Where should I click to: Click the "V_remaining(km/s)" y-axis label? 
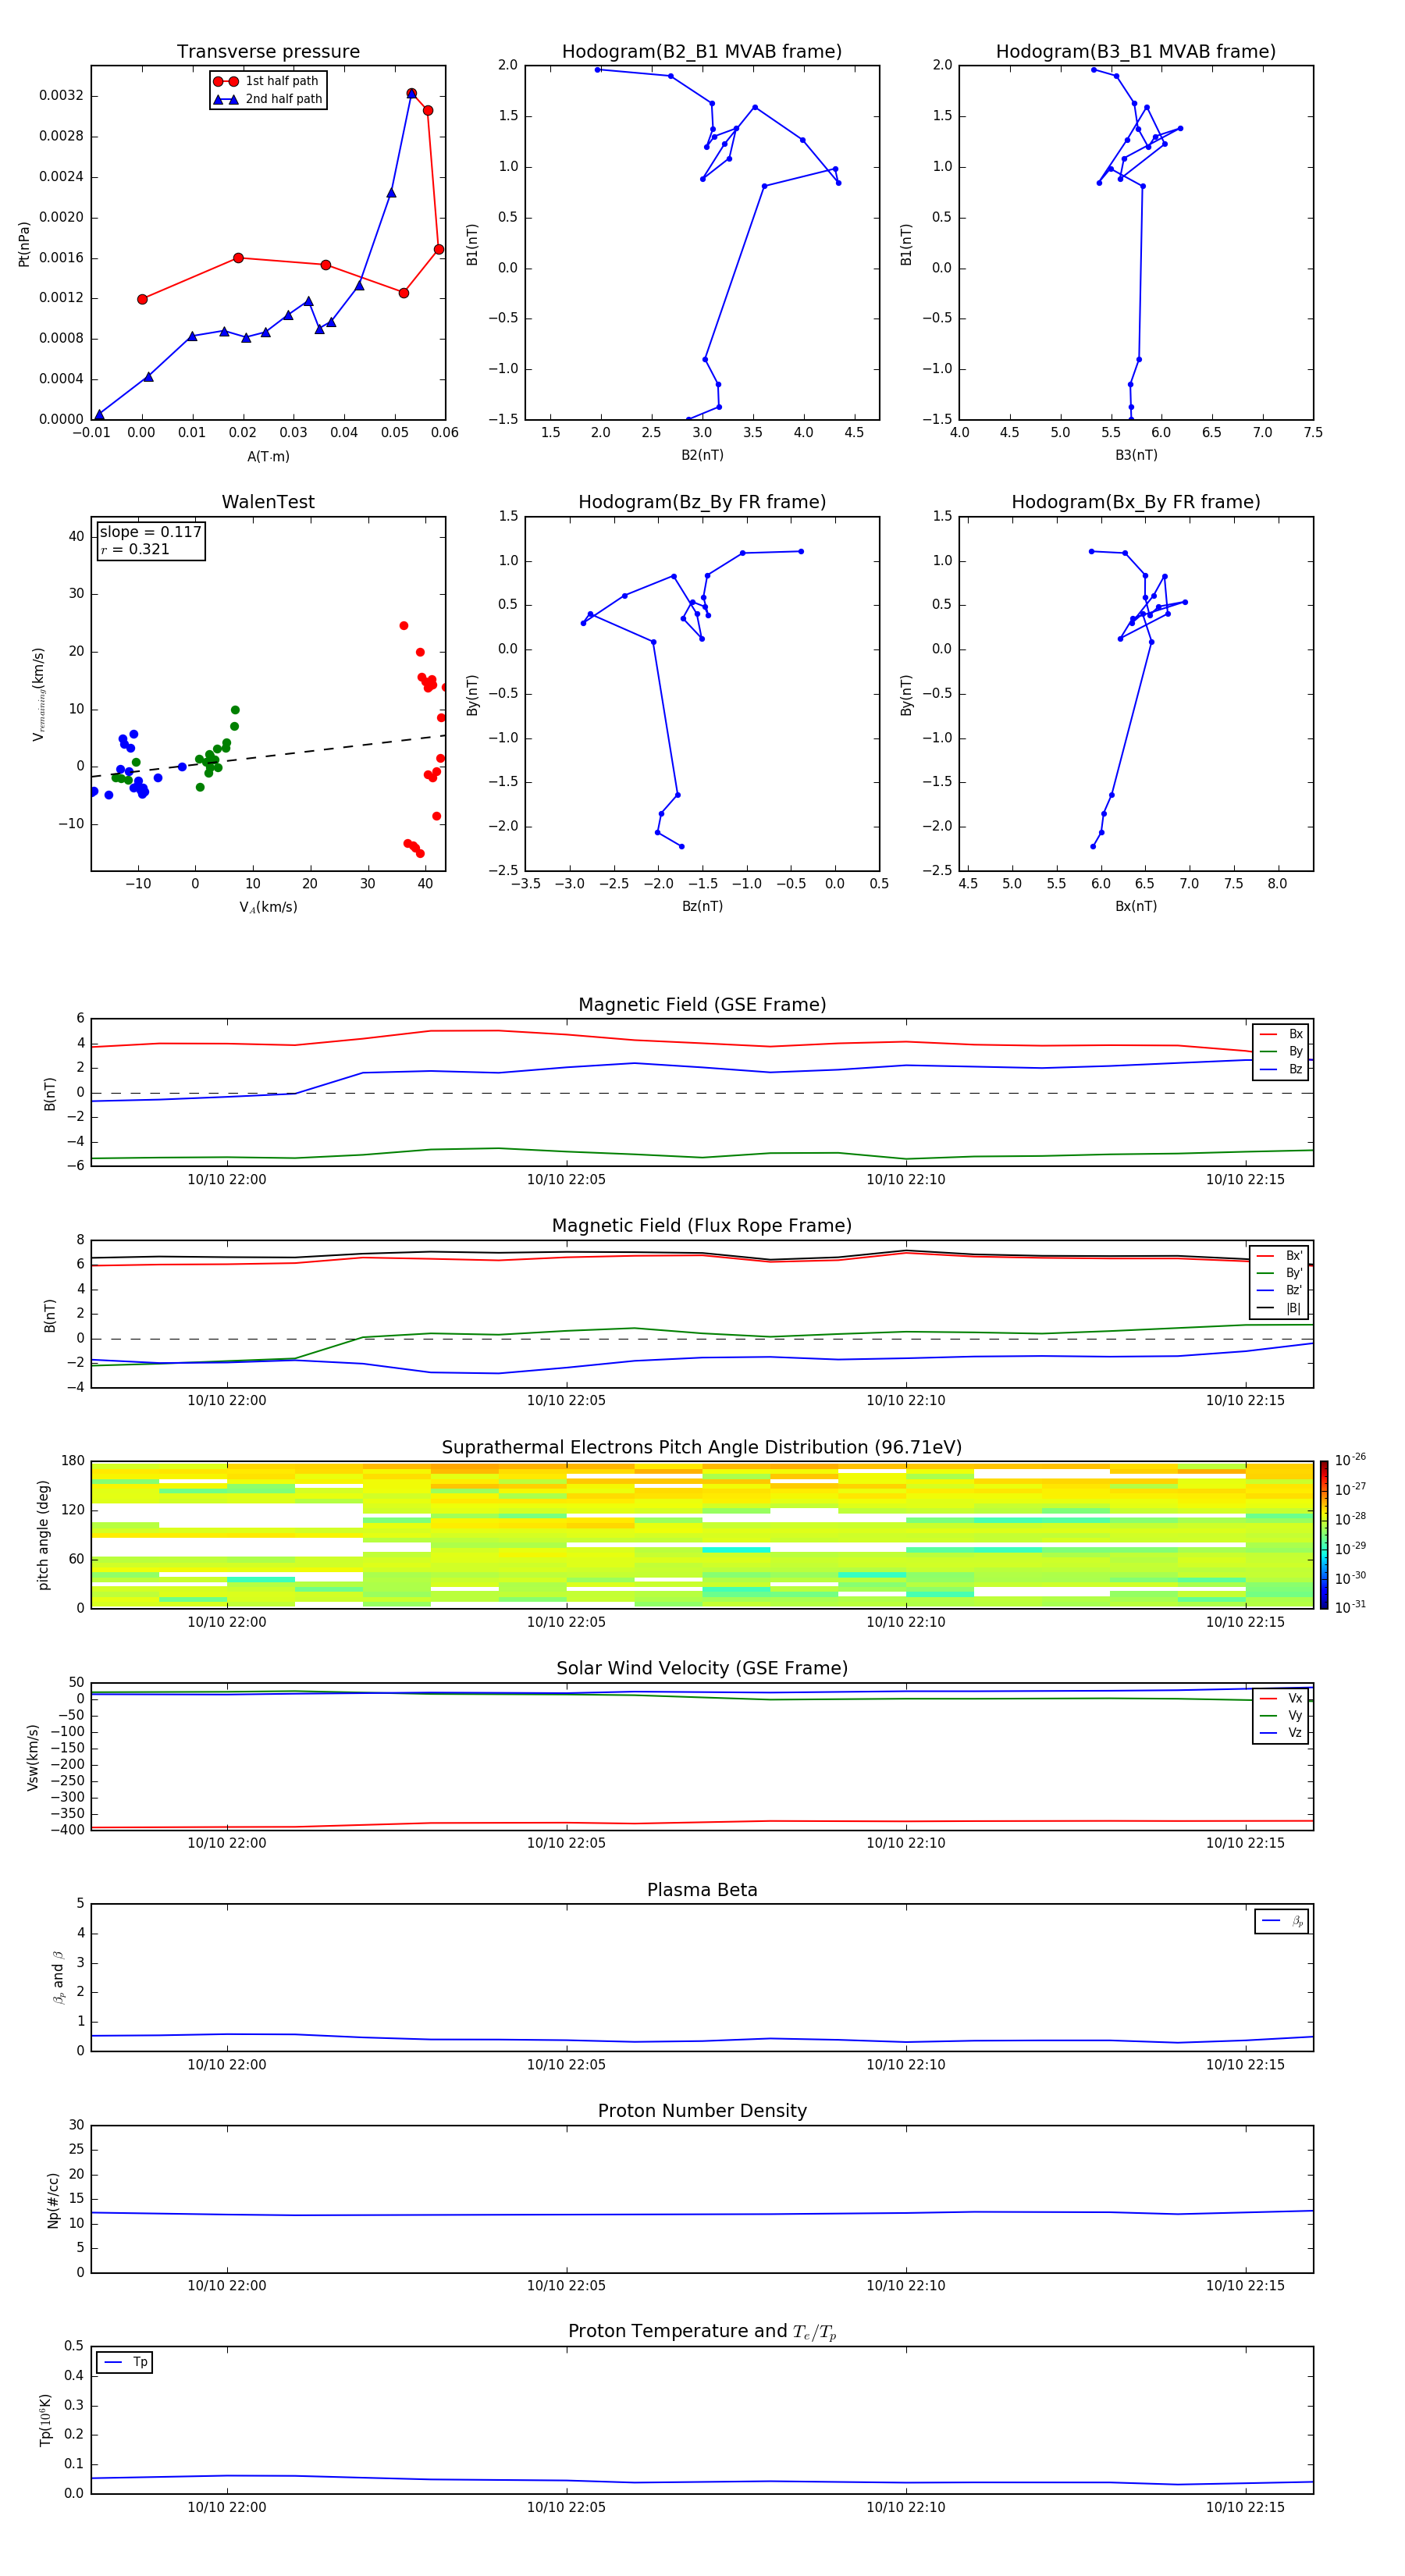click(x=39, y=694)
